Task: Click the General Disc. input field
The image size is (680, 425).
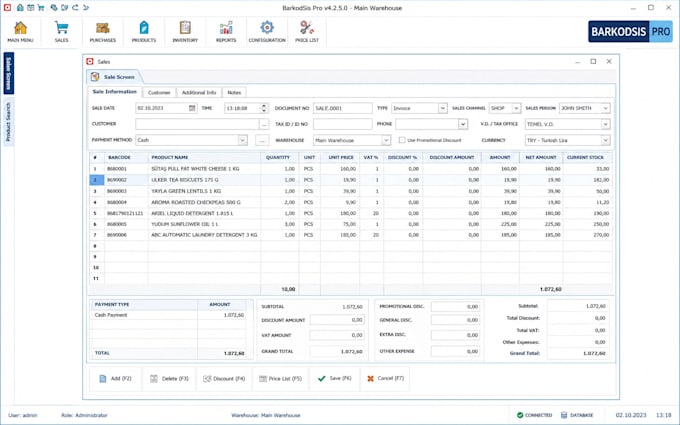Action: (455, 320)
